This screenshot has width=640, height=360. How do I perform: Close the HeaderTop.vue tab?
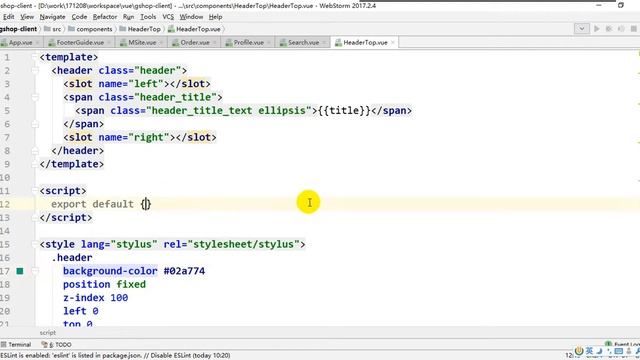pos(393,42)
